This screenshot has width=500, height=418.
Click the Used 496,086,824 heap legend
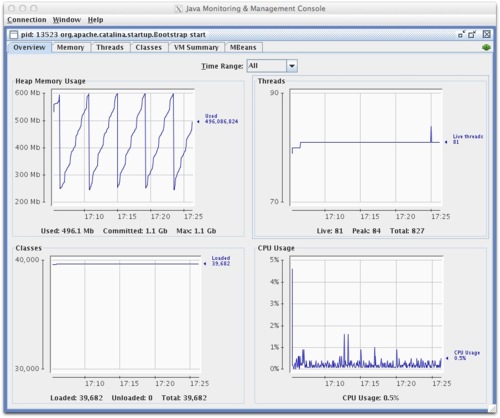pyautogui.click(x=218, y=119)
